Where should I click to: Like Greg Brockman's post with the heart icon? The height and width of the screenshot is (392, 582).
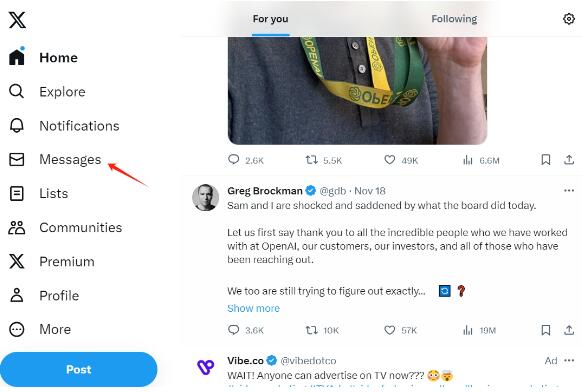pyautogui.click(x=389, y=330)
